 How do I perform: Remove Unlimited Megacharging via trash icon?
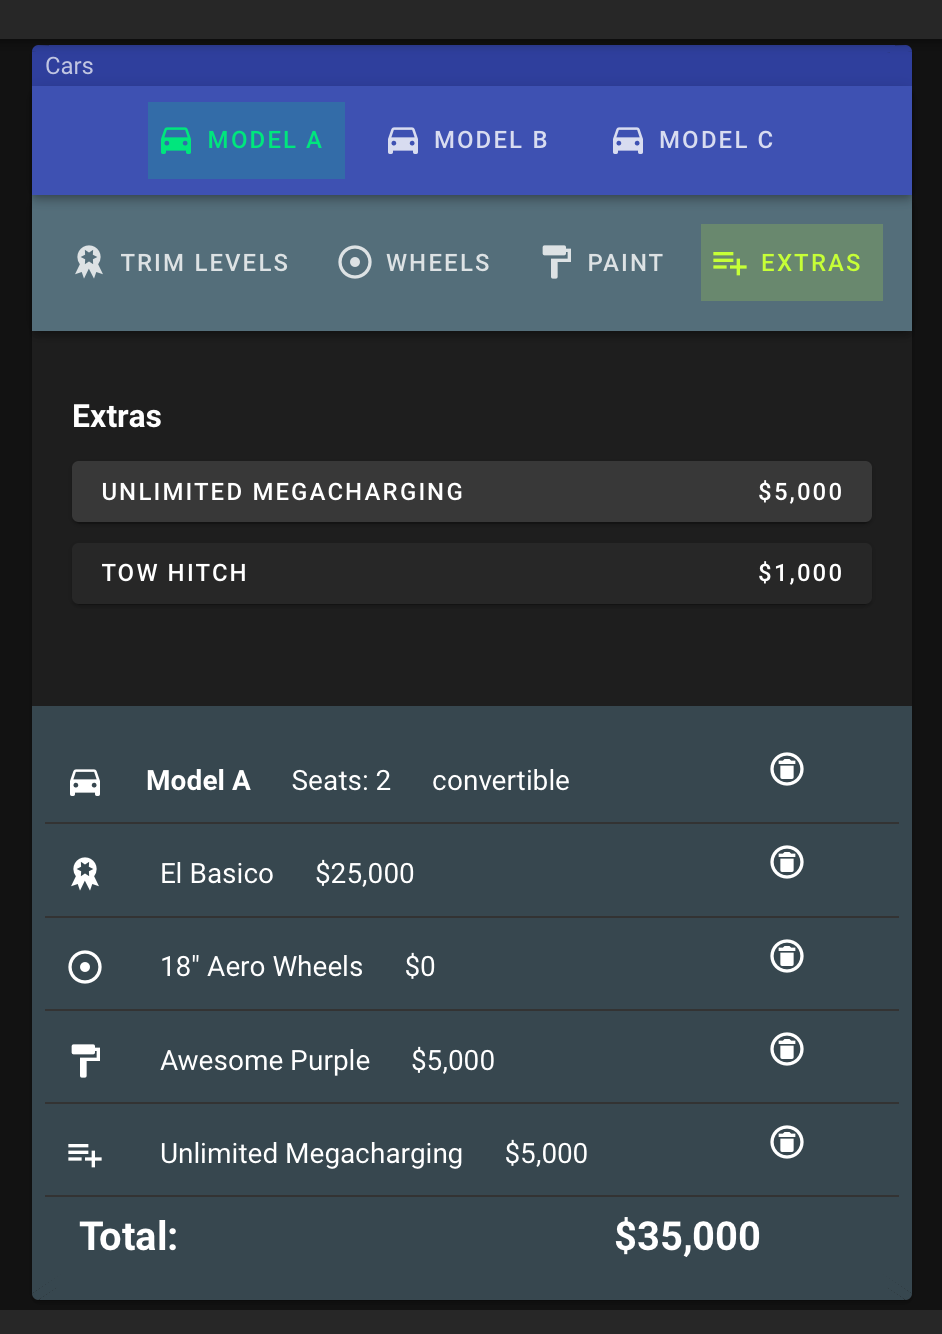[787, 1142]
